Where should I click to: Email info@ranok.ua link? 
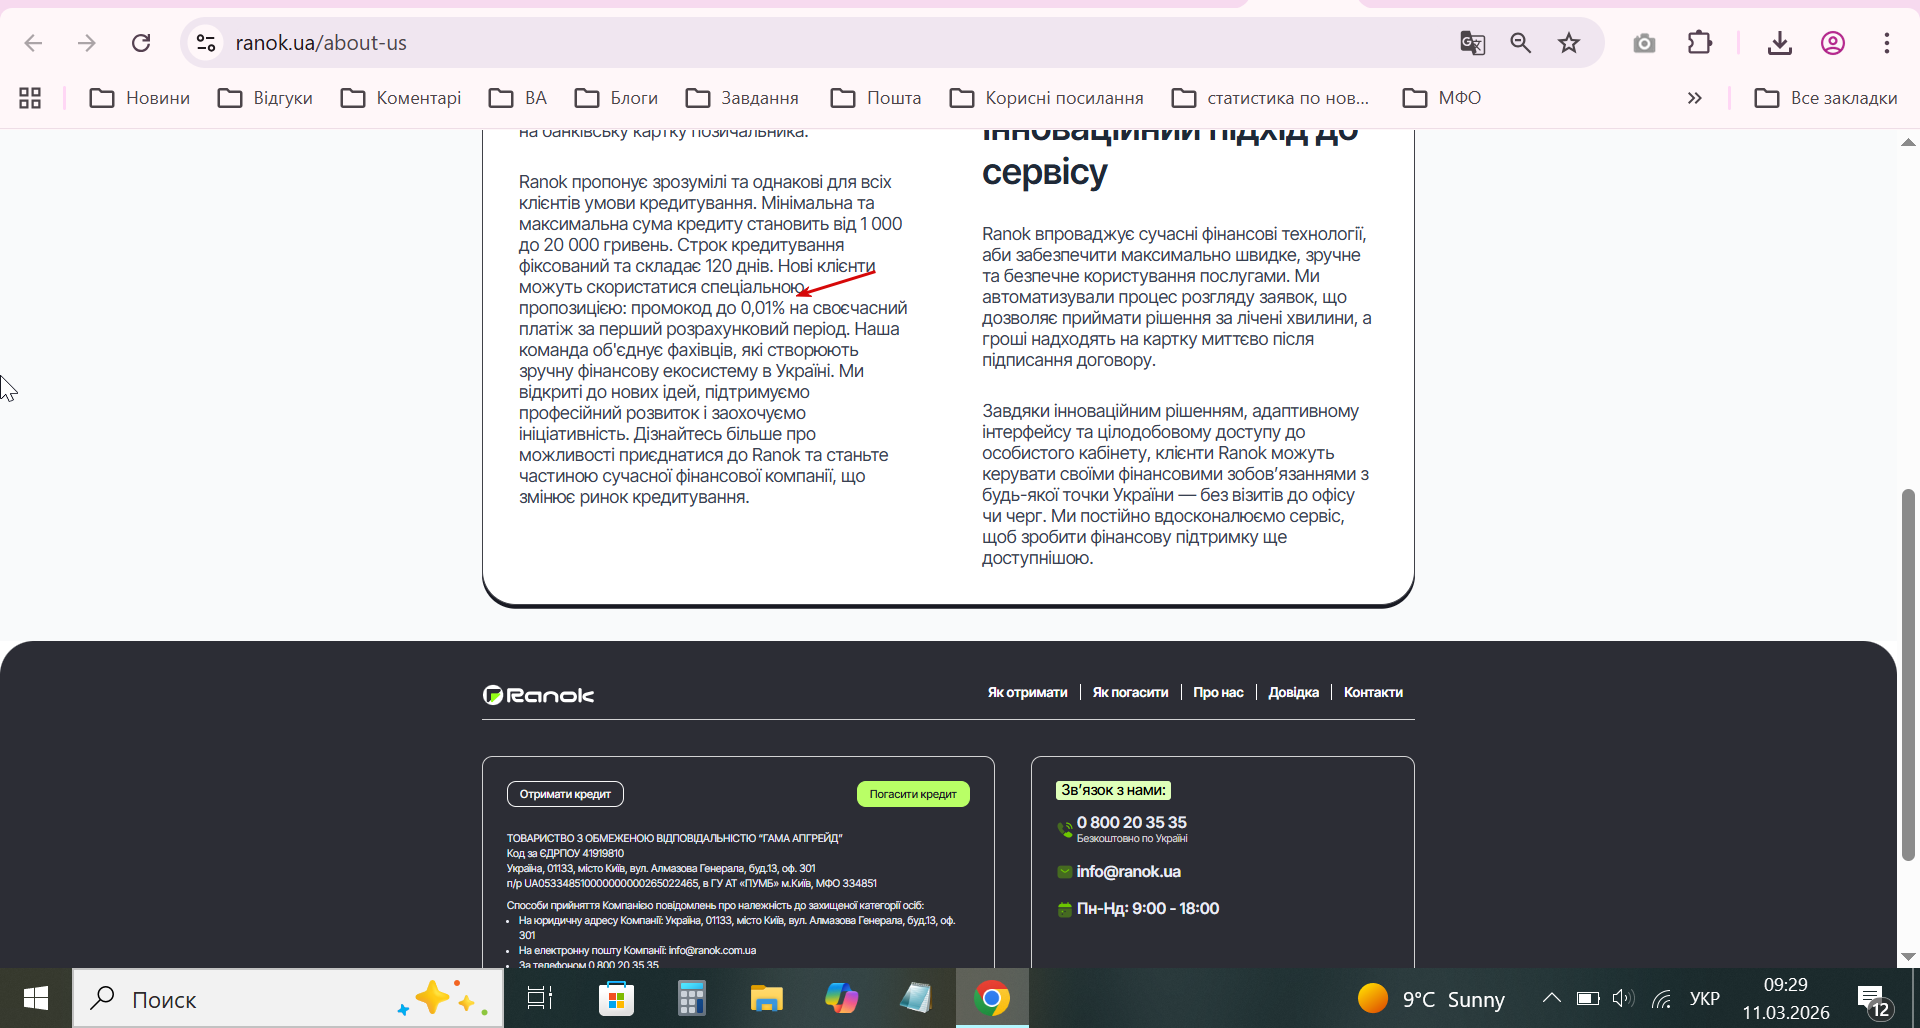[1128, 872]
